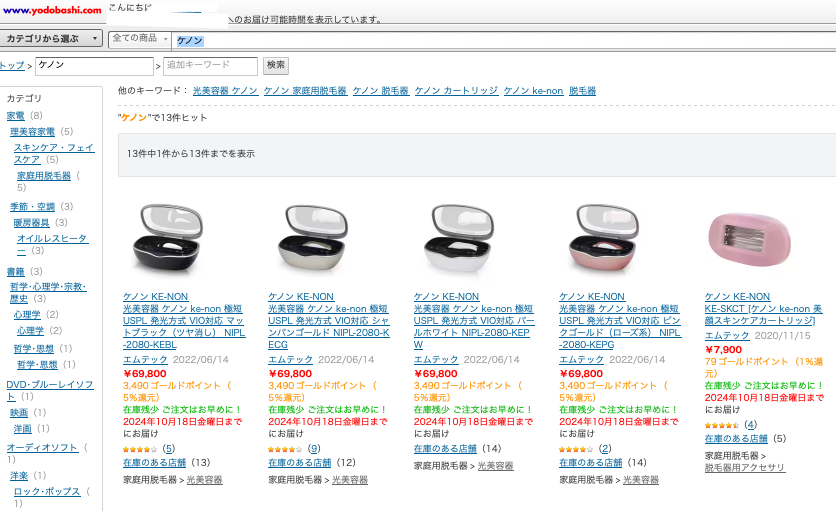Open related keyword 光美容器 ケノン

click(x=225, y=91)
